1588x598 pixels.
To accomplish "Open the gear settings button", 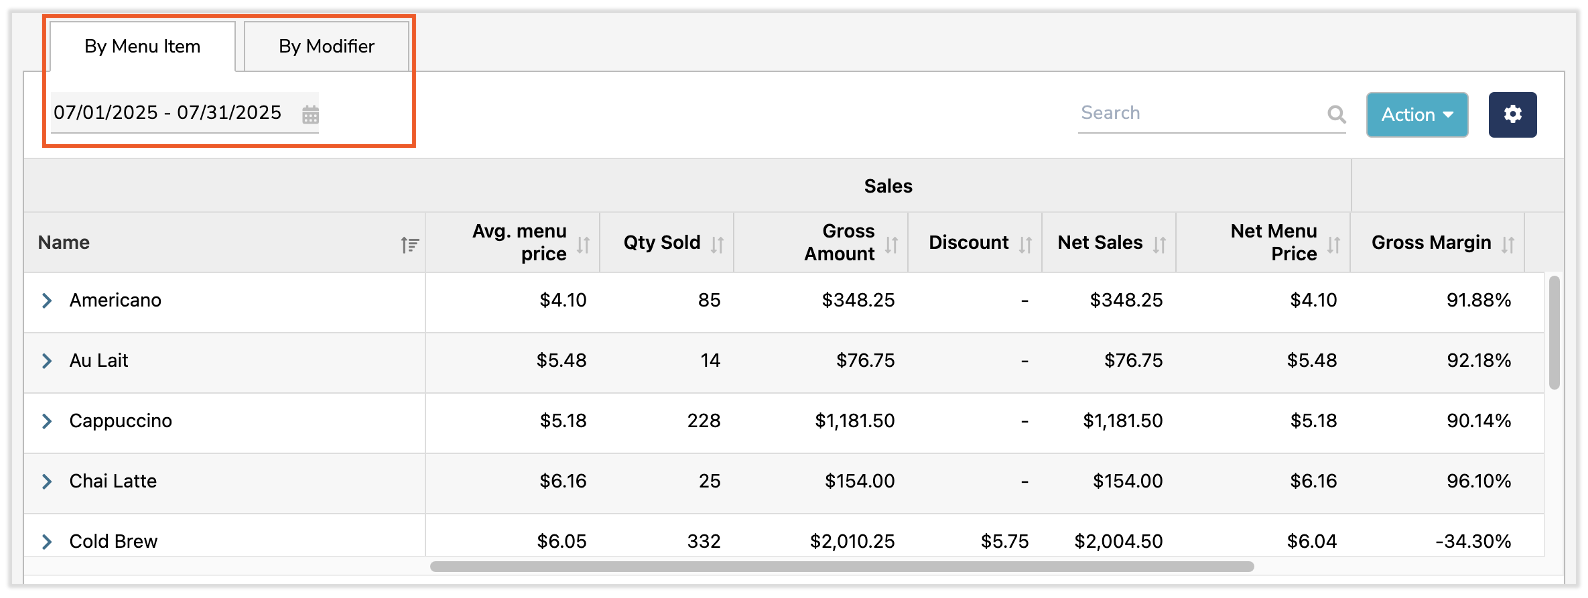I will tap(1512, 114).
